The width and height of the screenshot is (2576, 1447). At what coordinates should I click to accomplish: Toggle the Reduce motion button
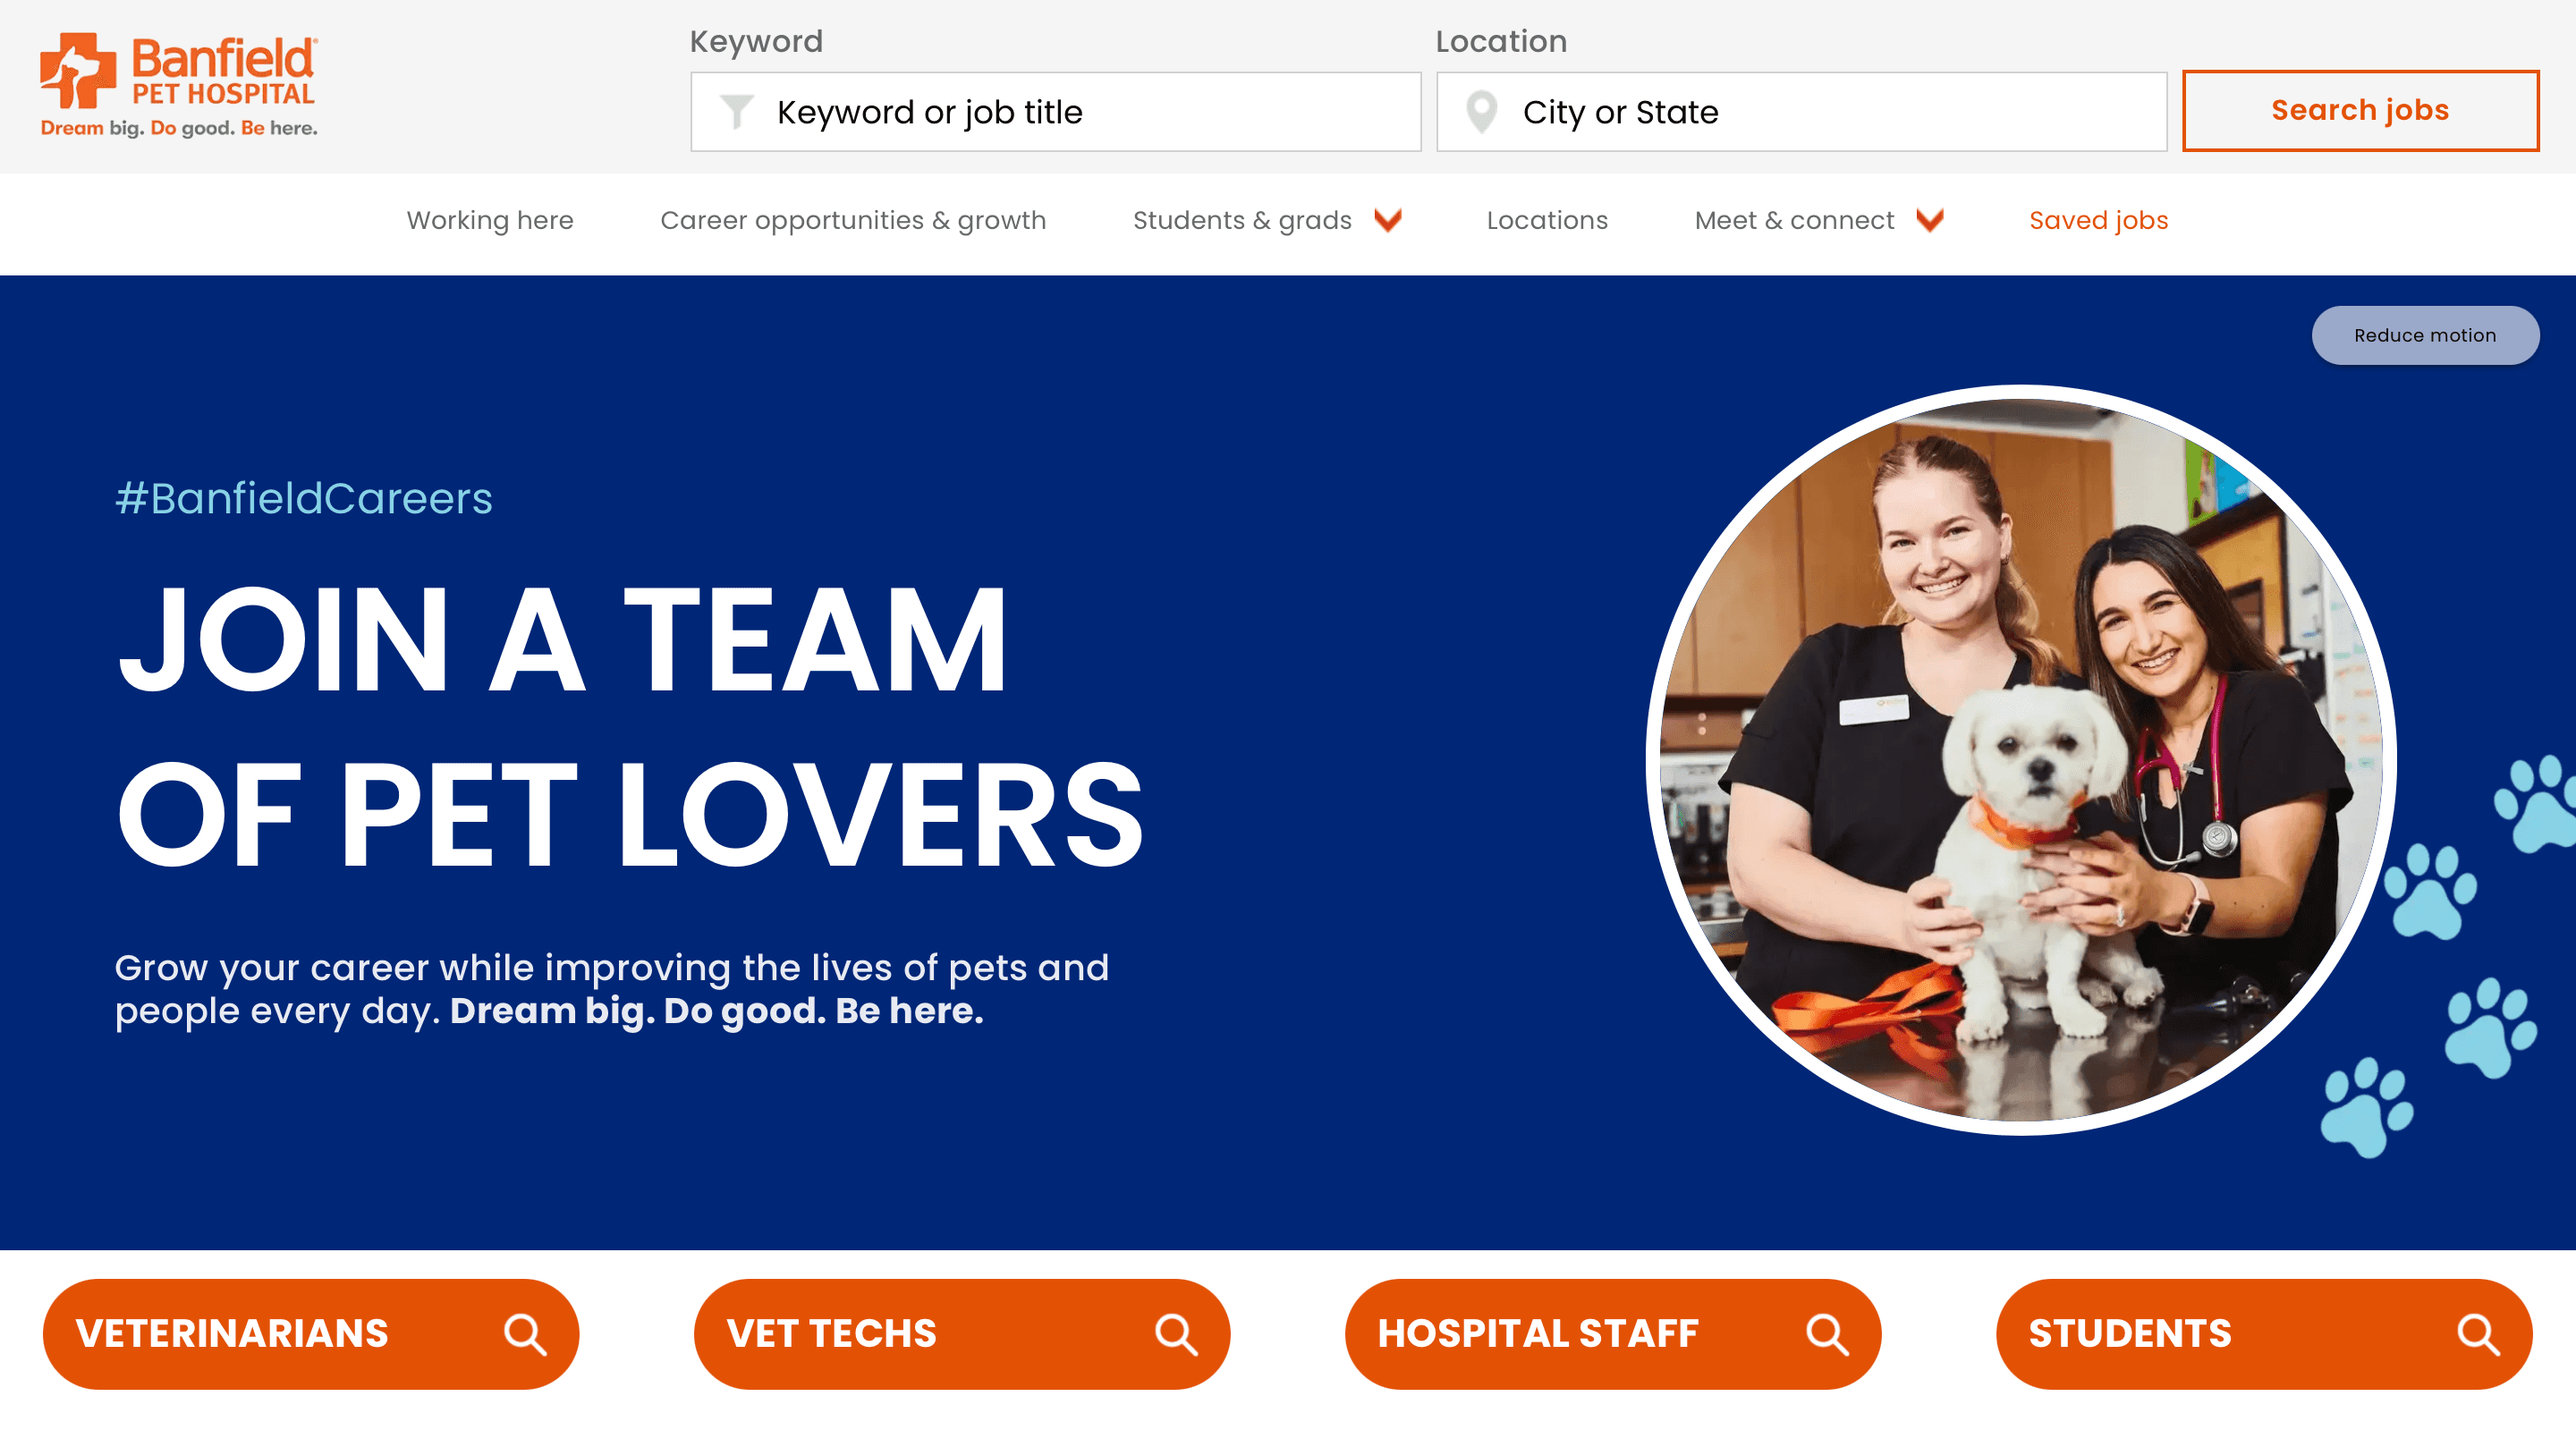pyautogui.click(x=2425, y=335)
